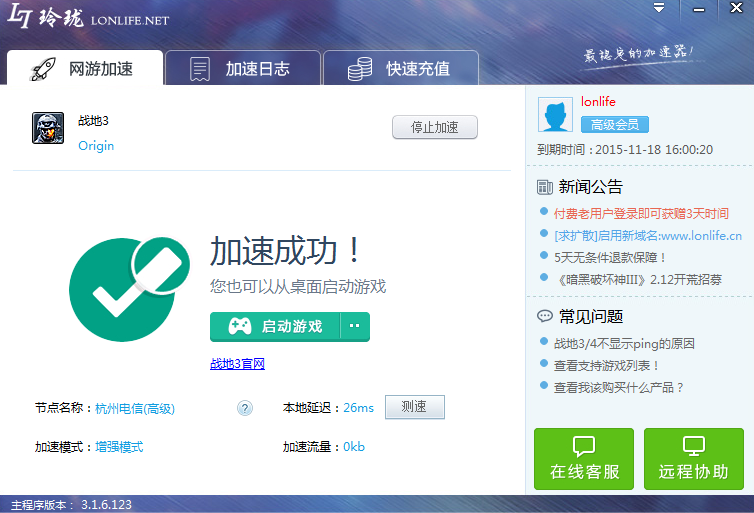Click the Battlefield 3 game icon
Image resolution: width=754 pixels, height=513 pixels.
coord(48,129)
